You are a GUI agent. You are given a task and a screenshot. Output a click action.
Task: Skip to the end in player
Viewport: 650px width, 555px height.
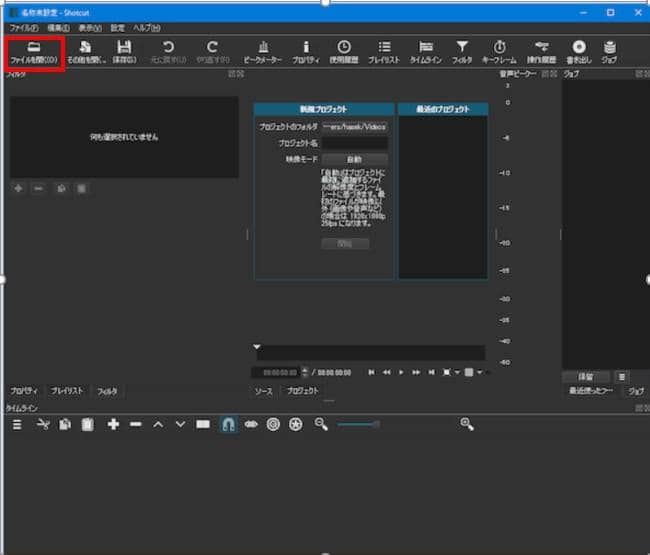click(x=432, y=372)
